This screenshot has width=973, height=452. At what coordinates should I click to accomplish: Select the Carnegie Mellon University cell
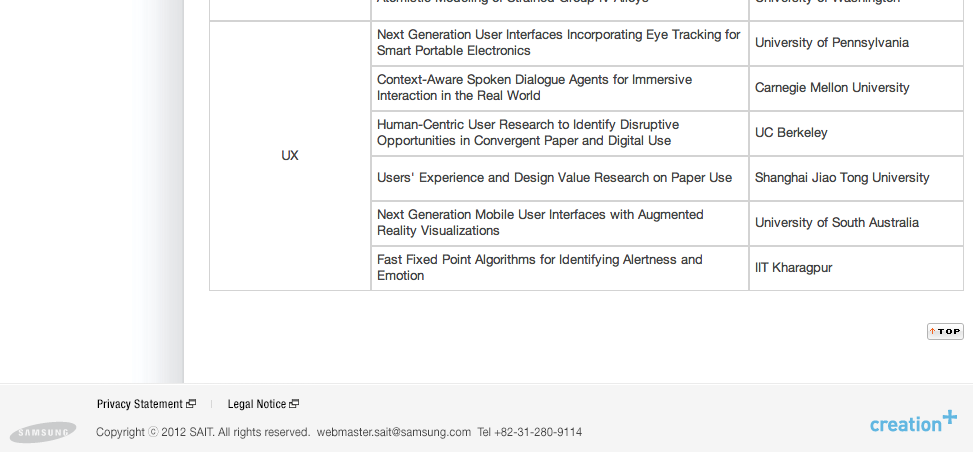pos(856,88)
